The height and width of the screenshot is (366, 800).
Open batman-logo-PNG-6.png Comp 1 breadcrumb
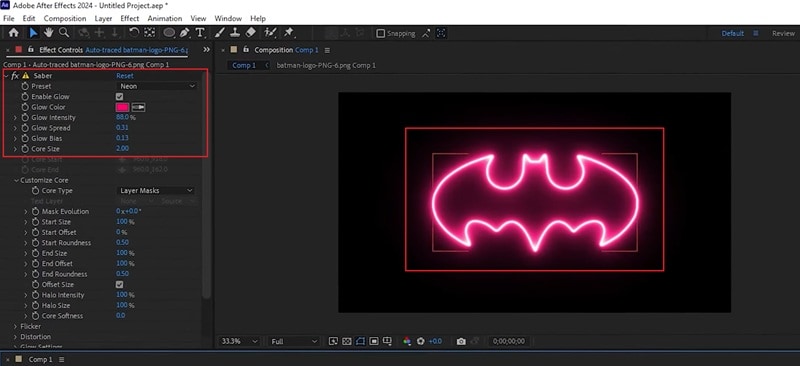tap(326, 65)
